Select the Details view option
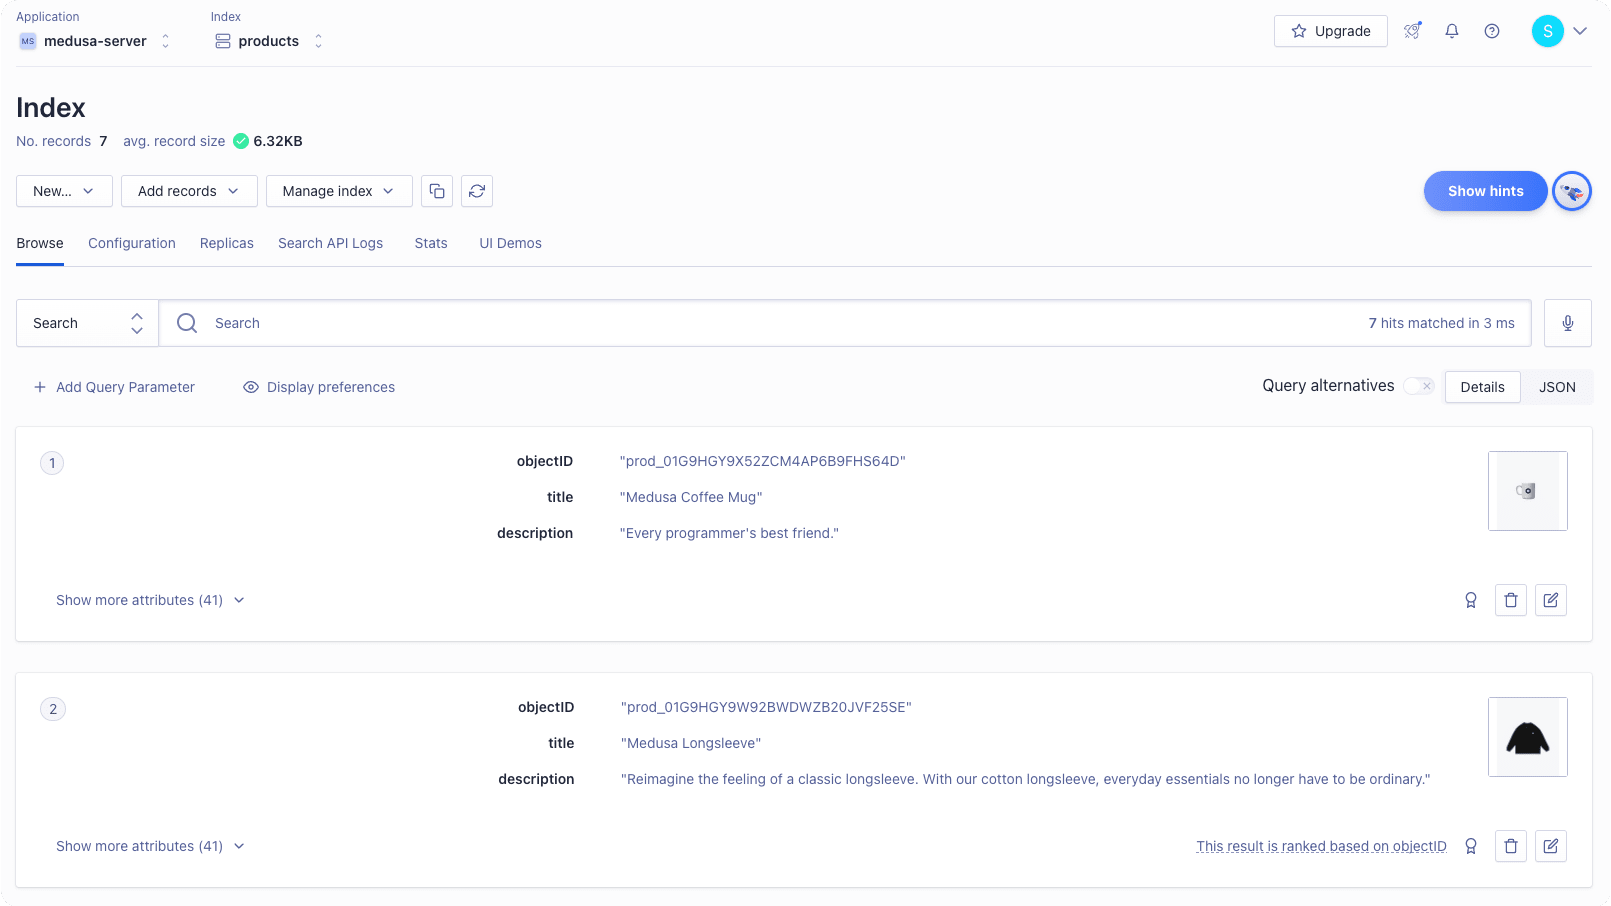 click(1482, 387)
